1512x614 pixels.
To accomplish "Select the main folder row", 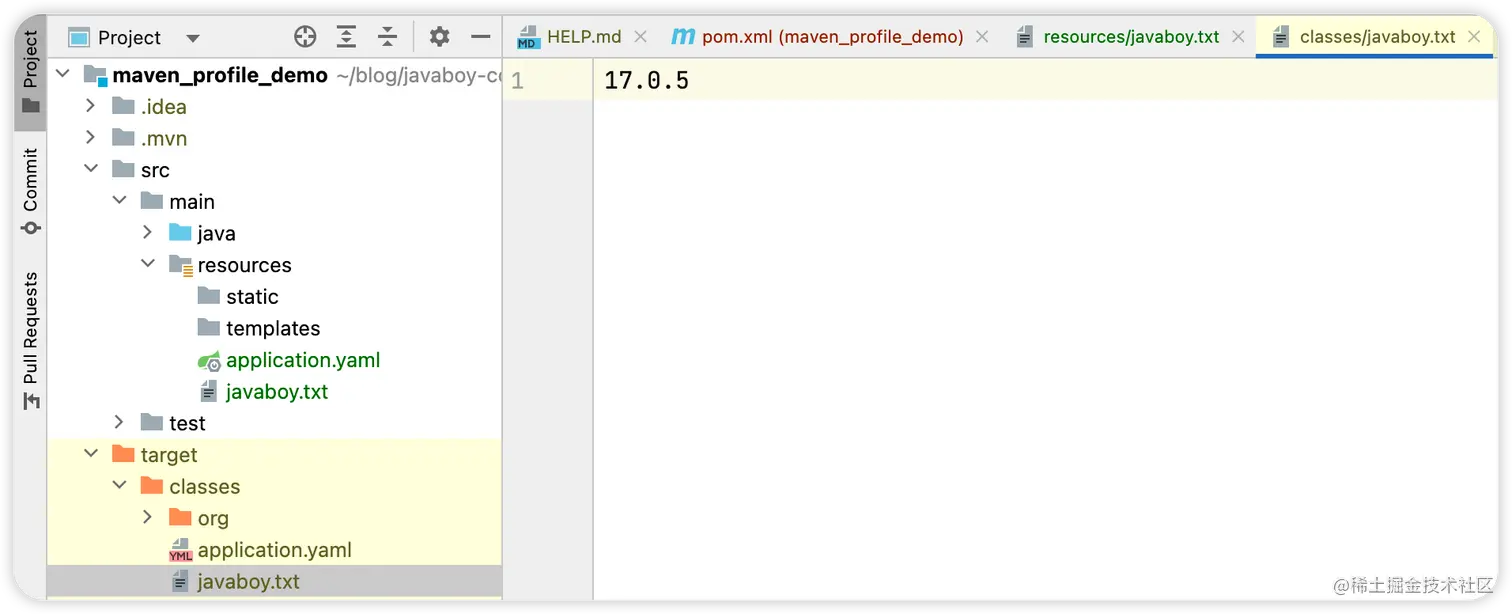I will point(274,202).
